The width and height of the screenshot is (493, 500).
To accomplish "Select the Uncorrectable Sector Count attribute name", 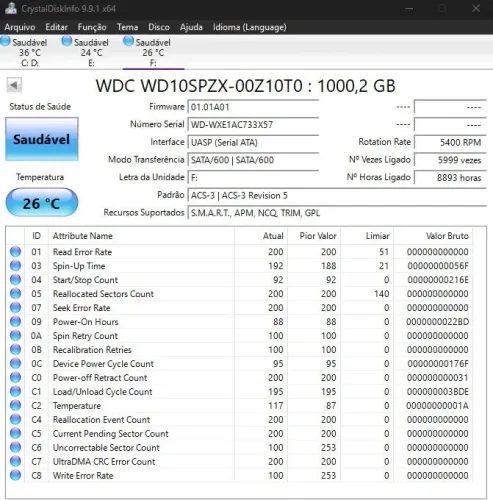I will pos(106,448).
